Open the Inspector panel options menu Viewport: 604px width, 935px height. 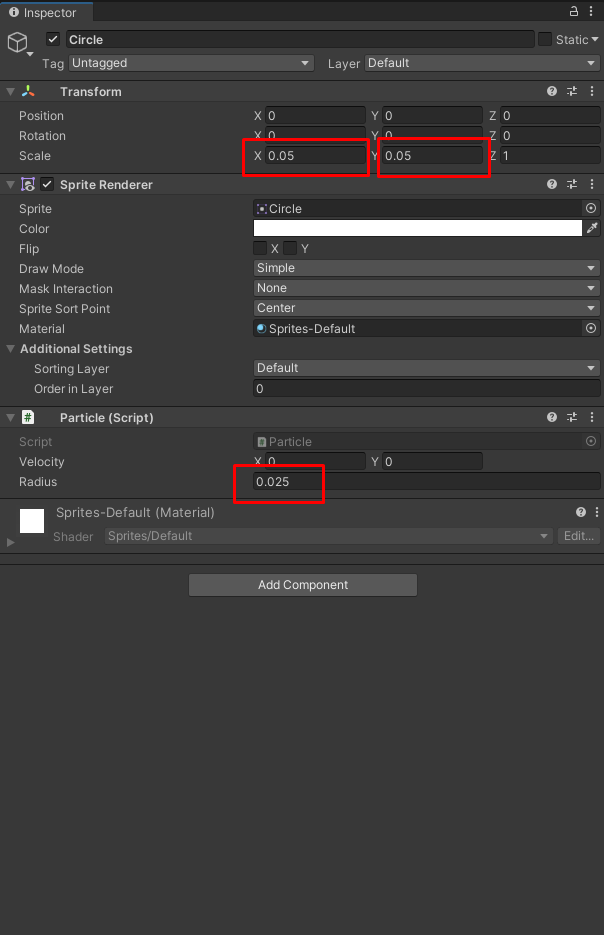click(x=592, y=12)
